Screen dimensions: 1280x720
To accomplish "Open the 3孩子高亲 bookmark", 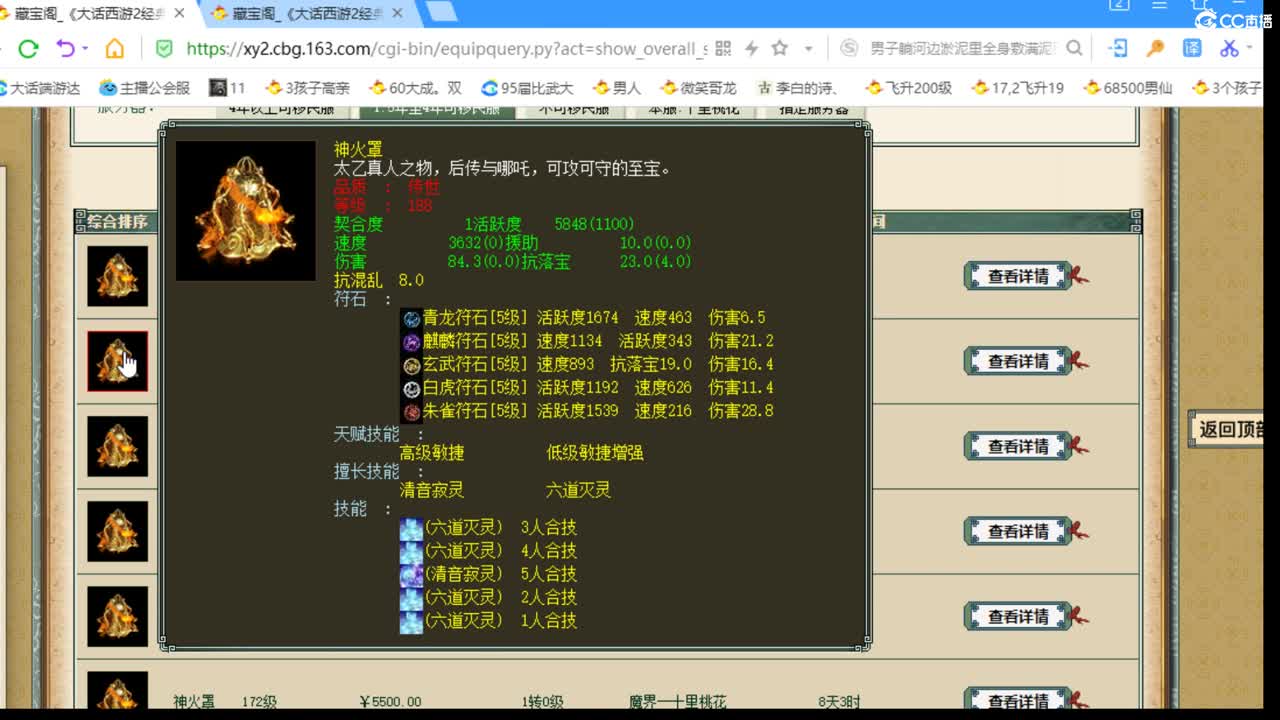I will pyautogui.click(x=308, y=88).
